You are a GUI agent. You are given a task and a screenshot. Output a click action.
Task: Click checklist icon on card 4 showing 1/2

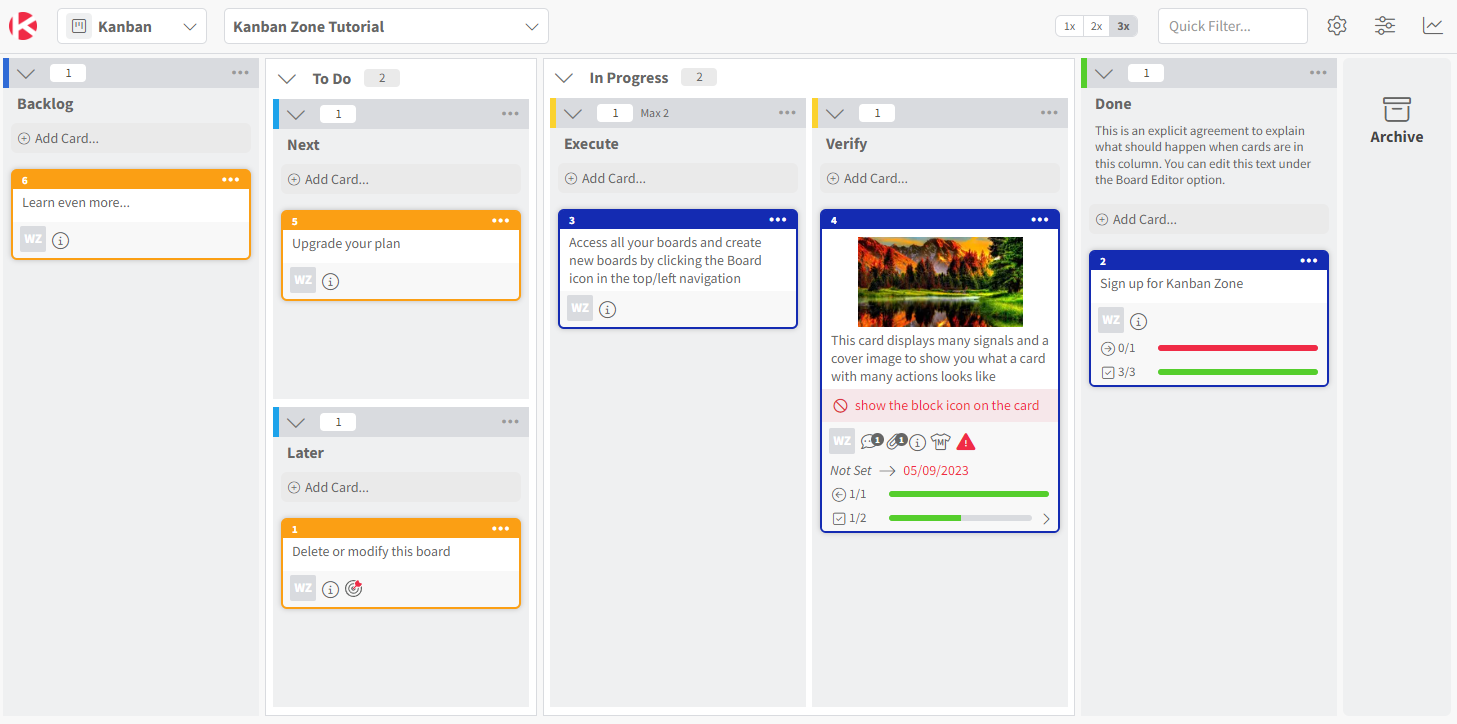pos(839,518)
